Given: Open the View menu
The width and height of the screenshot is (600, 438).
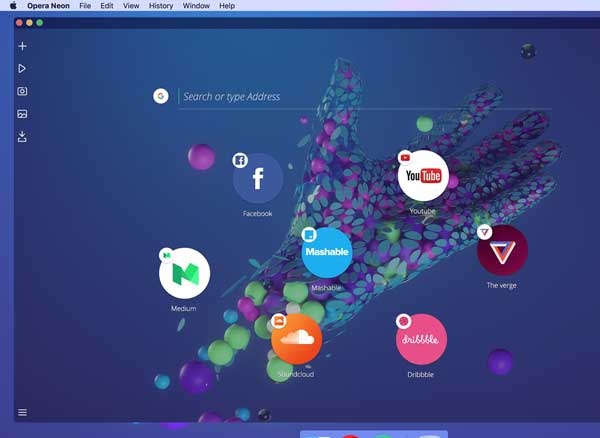Looking at the screenshot, I should pyautogui.click(x=131, y=6).
